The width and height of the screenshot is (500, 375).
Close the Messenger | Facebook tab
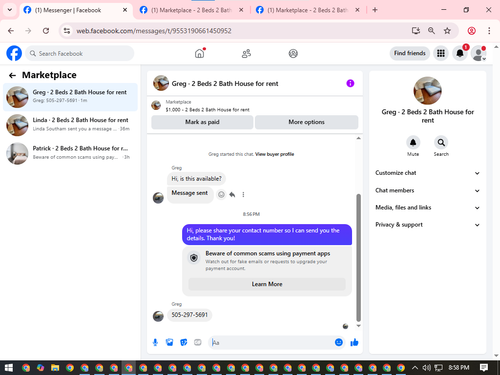[x=125, y=10]
